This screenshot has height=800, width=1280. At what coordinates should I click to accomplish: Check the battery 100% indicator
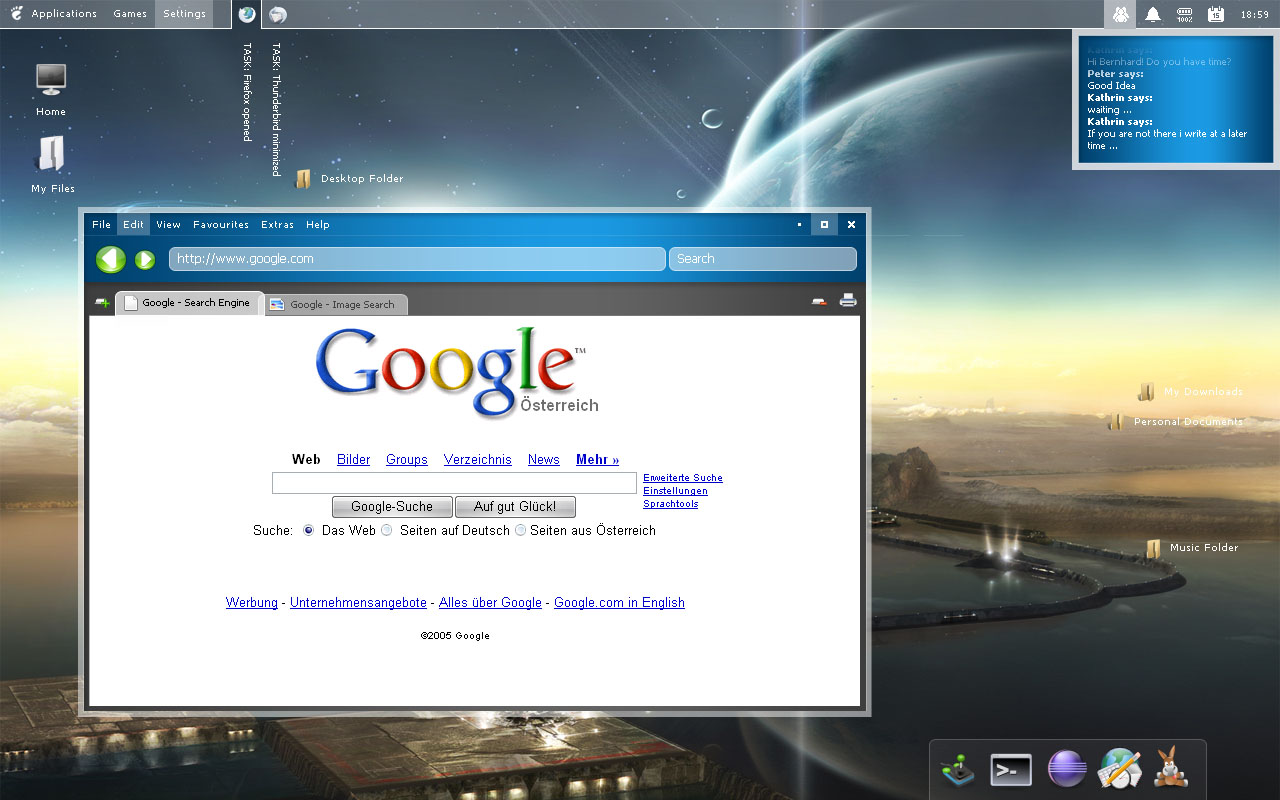1185,14
